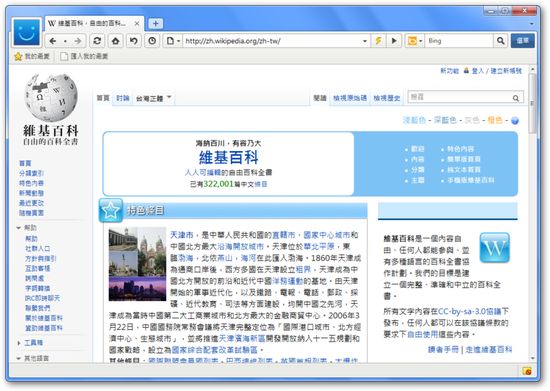The width and height of the screenshot is (550, 391).
Task: Click the blue W icon in the about box
Action: tap(495, 248)
